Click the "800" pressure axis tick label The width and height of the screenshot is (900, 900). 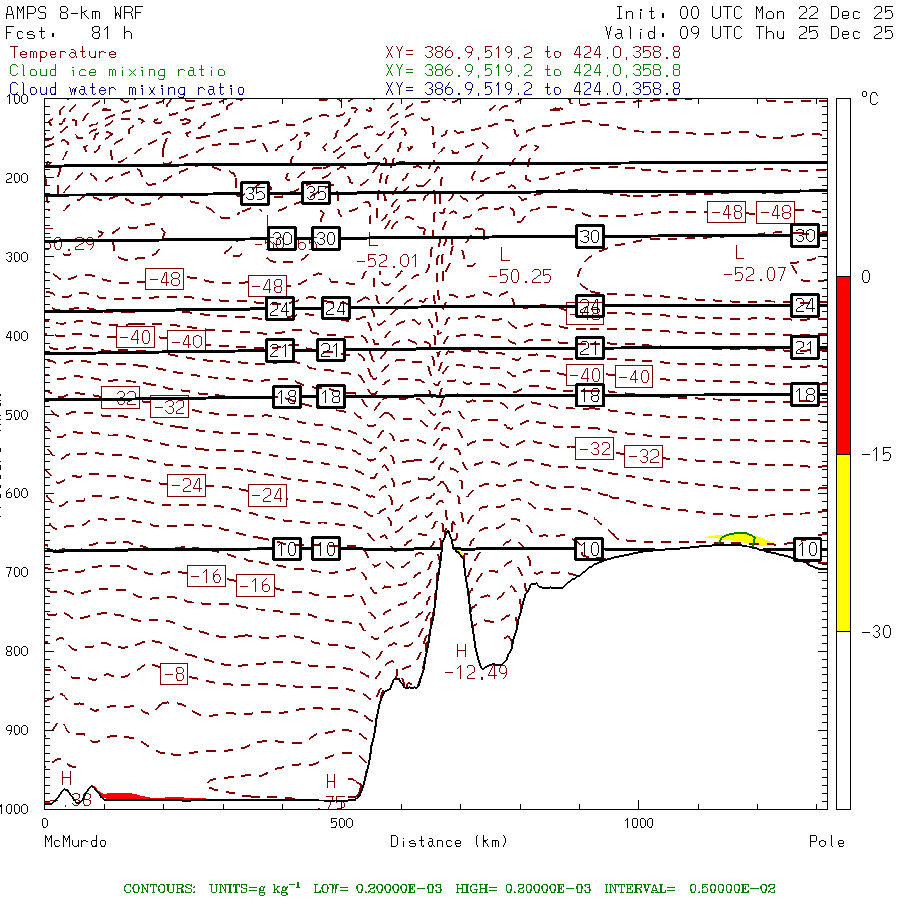(17, 651)
